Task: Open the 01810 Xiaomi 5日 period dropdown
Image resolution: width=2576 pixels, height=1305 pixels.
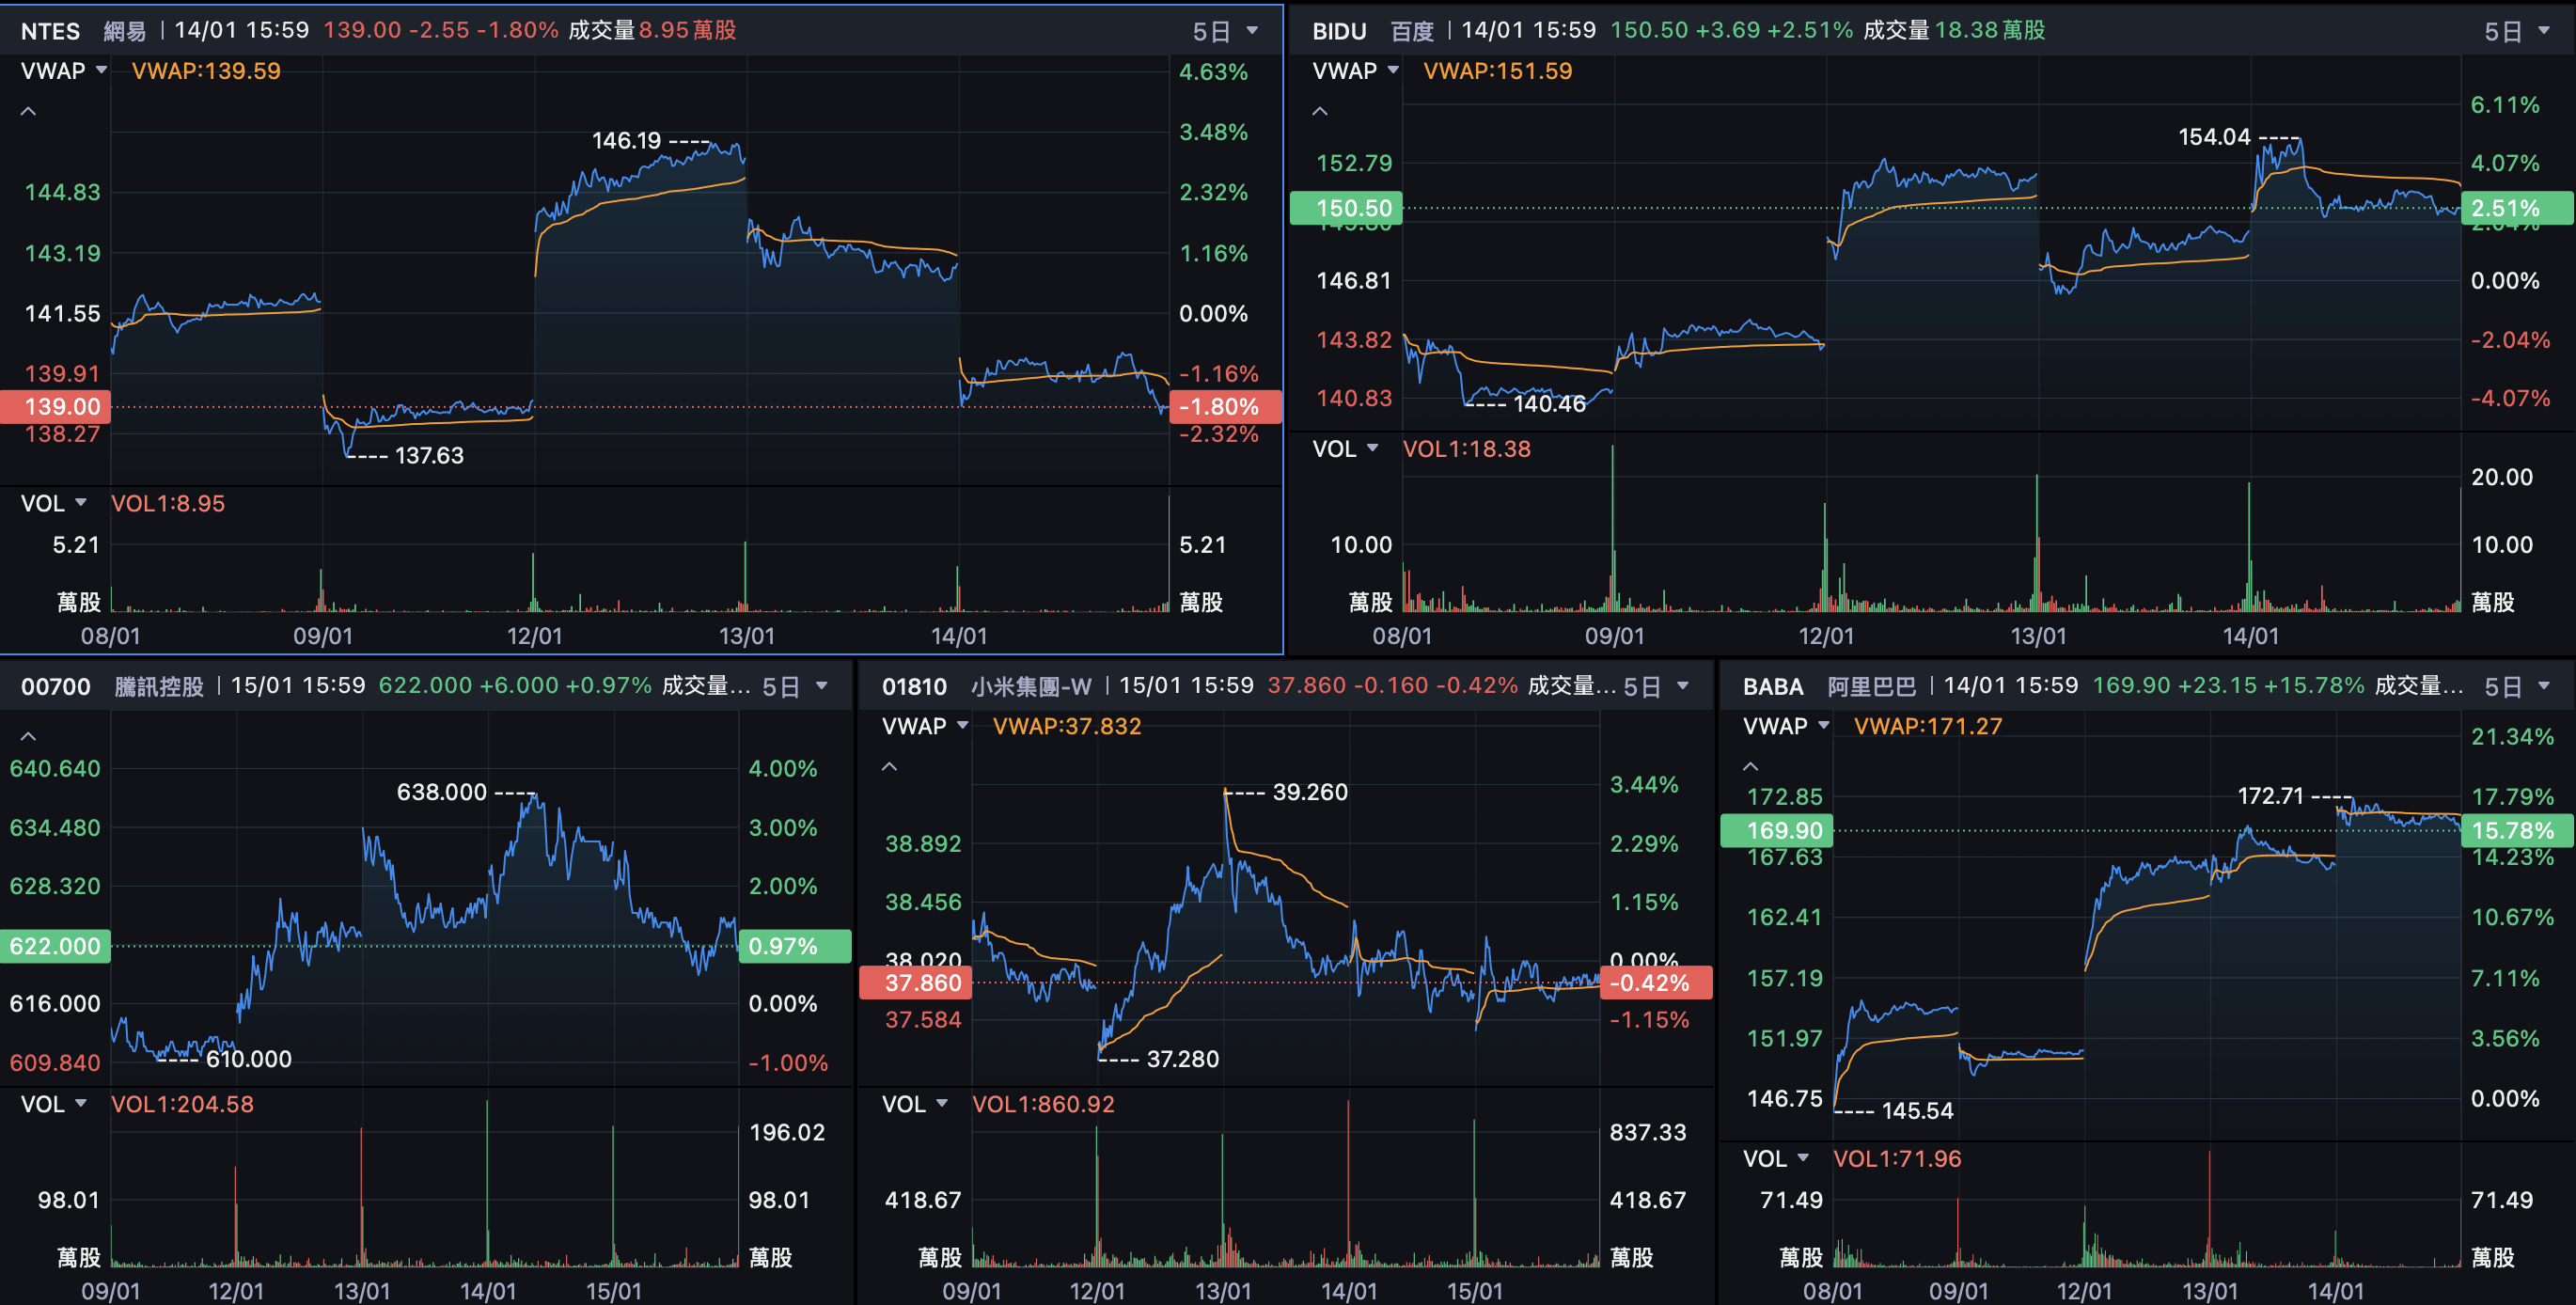Action: (x=1656, y=687)
